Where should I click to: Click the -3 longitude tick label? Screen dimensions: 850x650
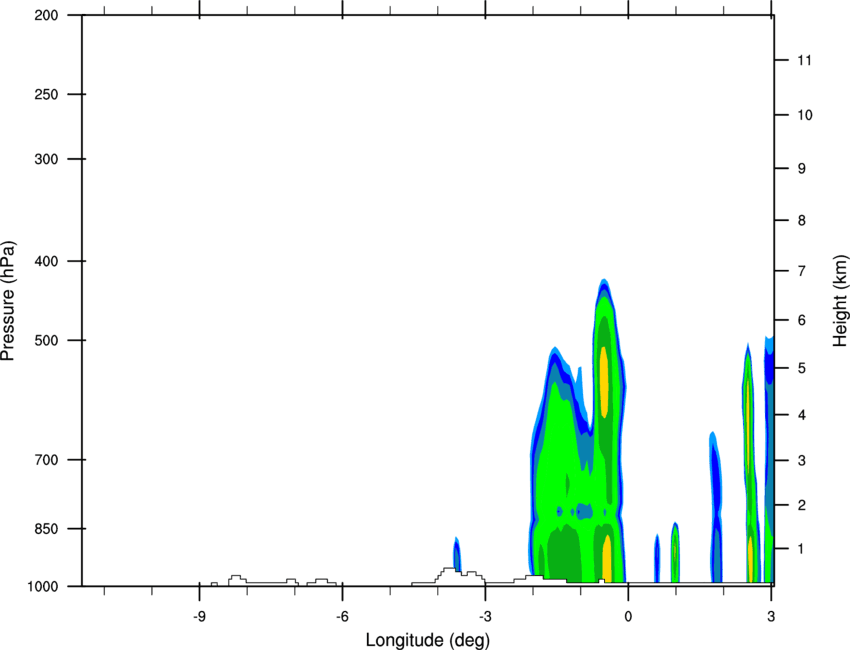(x=485, y=616)
